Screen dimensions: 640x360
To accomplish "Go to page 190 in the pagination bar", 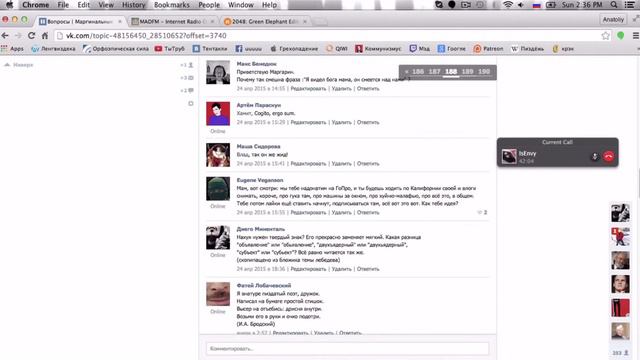I will tap(484, 71).
